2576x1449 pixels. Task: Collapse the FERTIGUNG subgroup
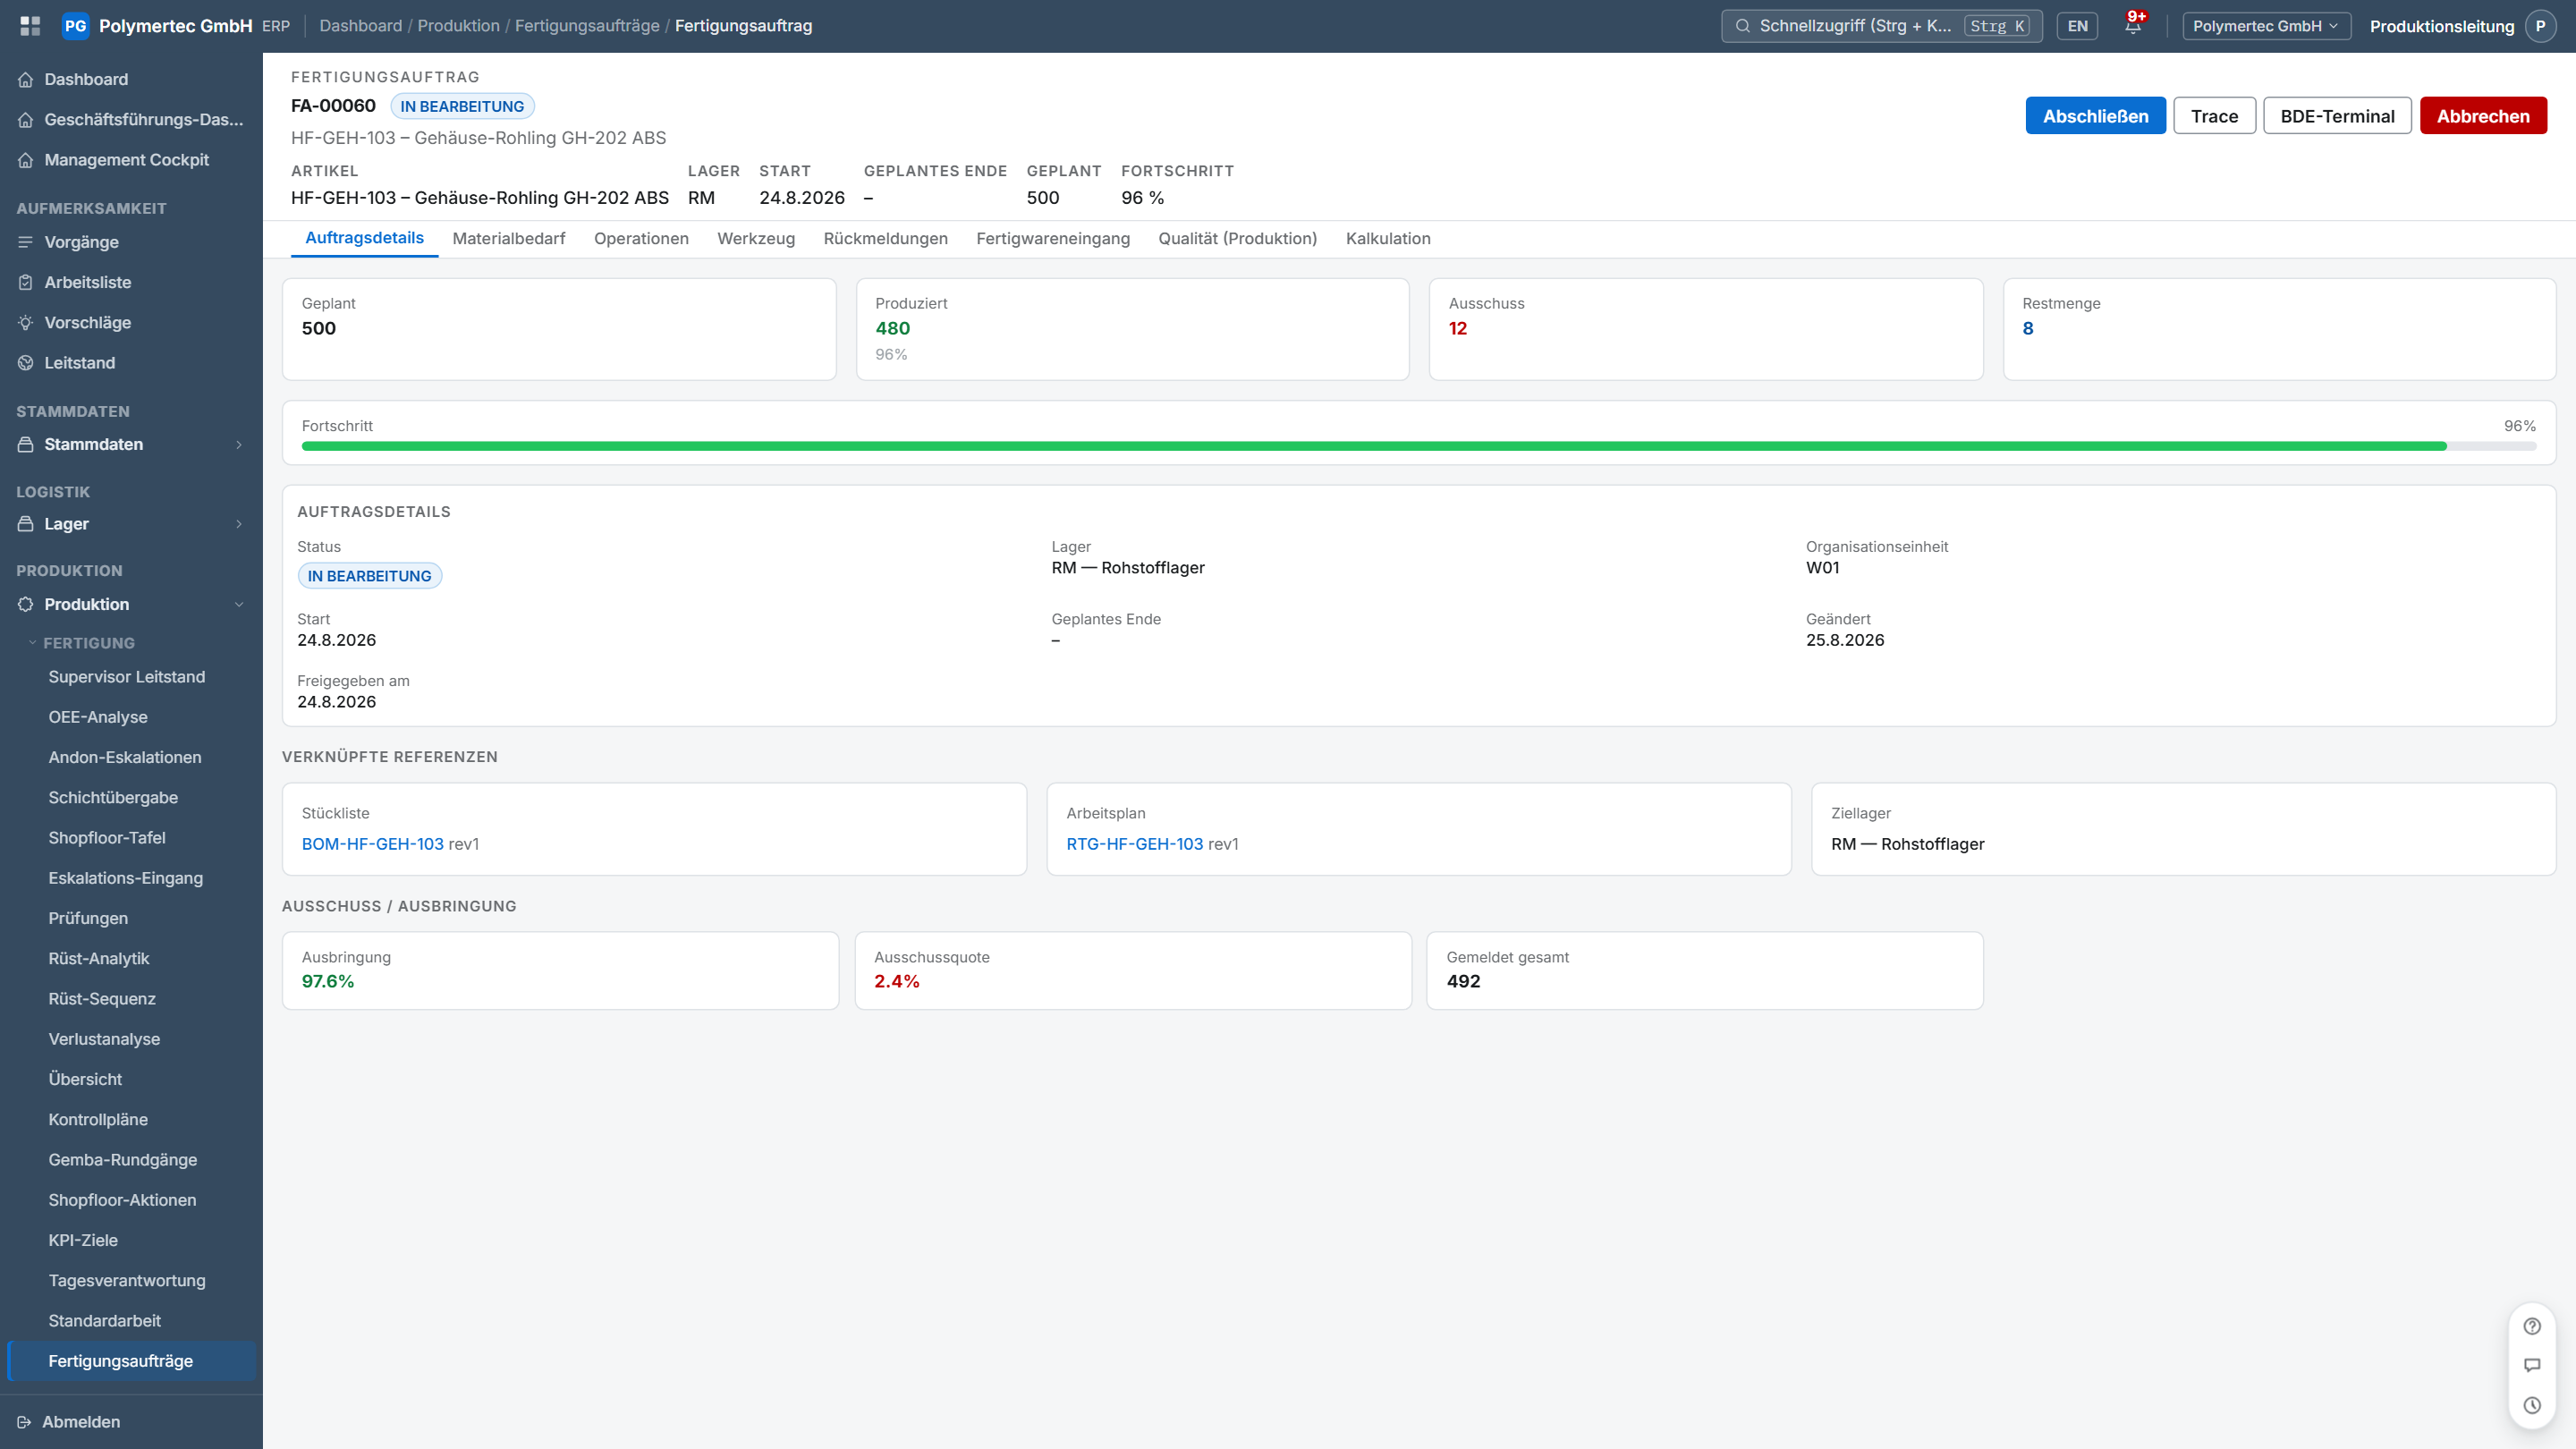point(81,643)
